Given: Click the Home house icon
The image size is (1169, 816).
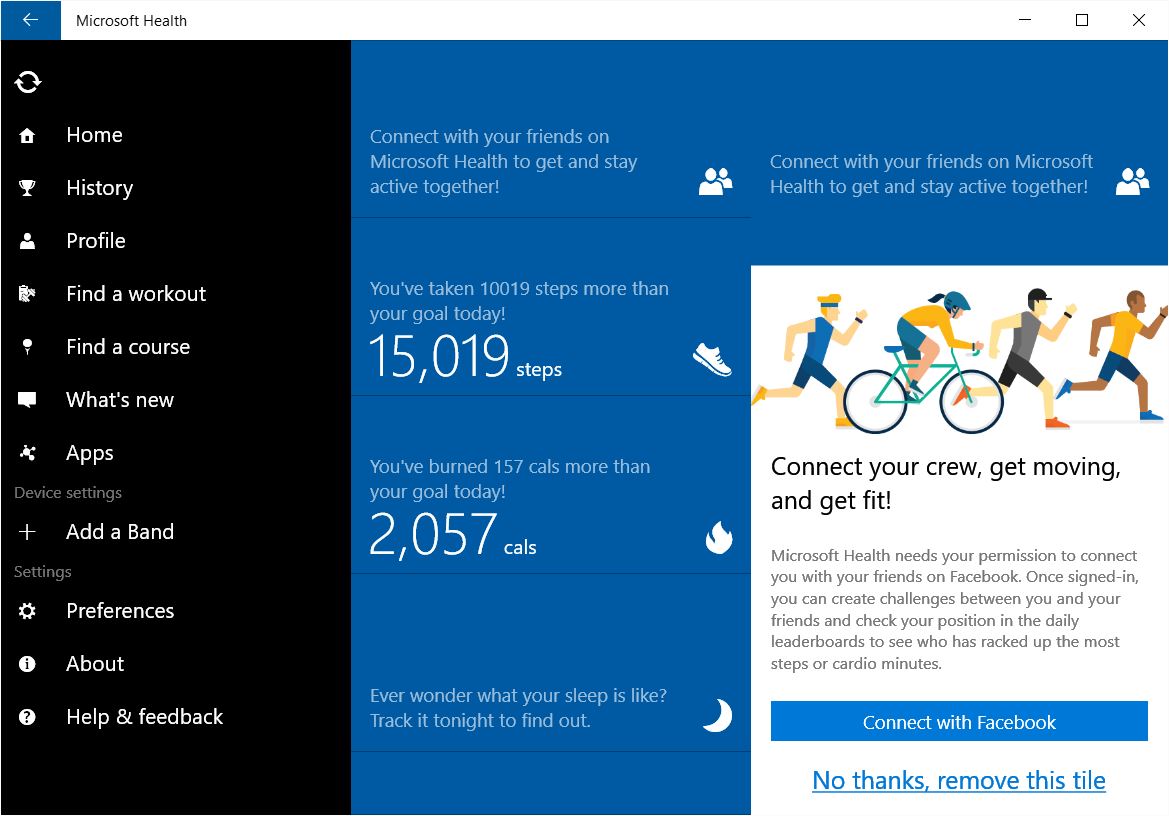Looking at the screenshot, I should click(x=27, y=136).
